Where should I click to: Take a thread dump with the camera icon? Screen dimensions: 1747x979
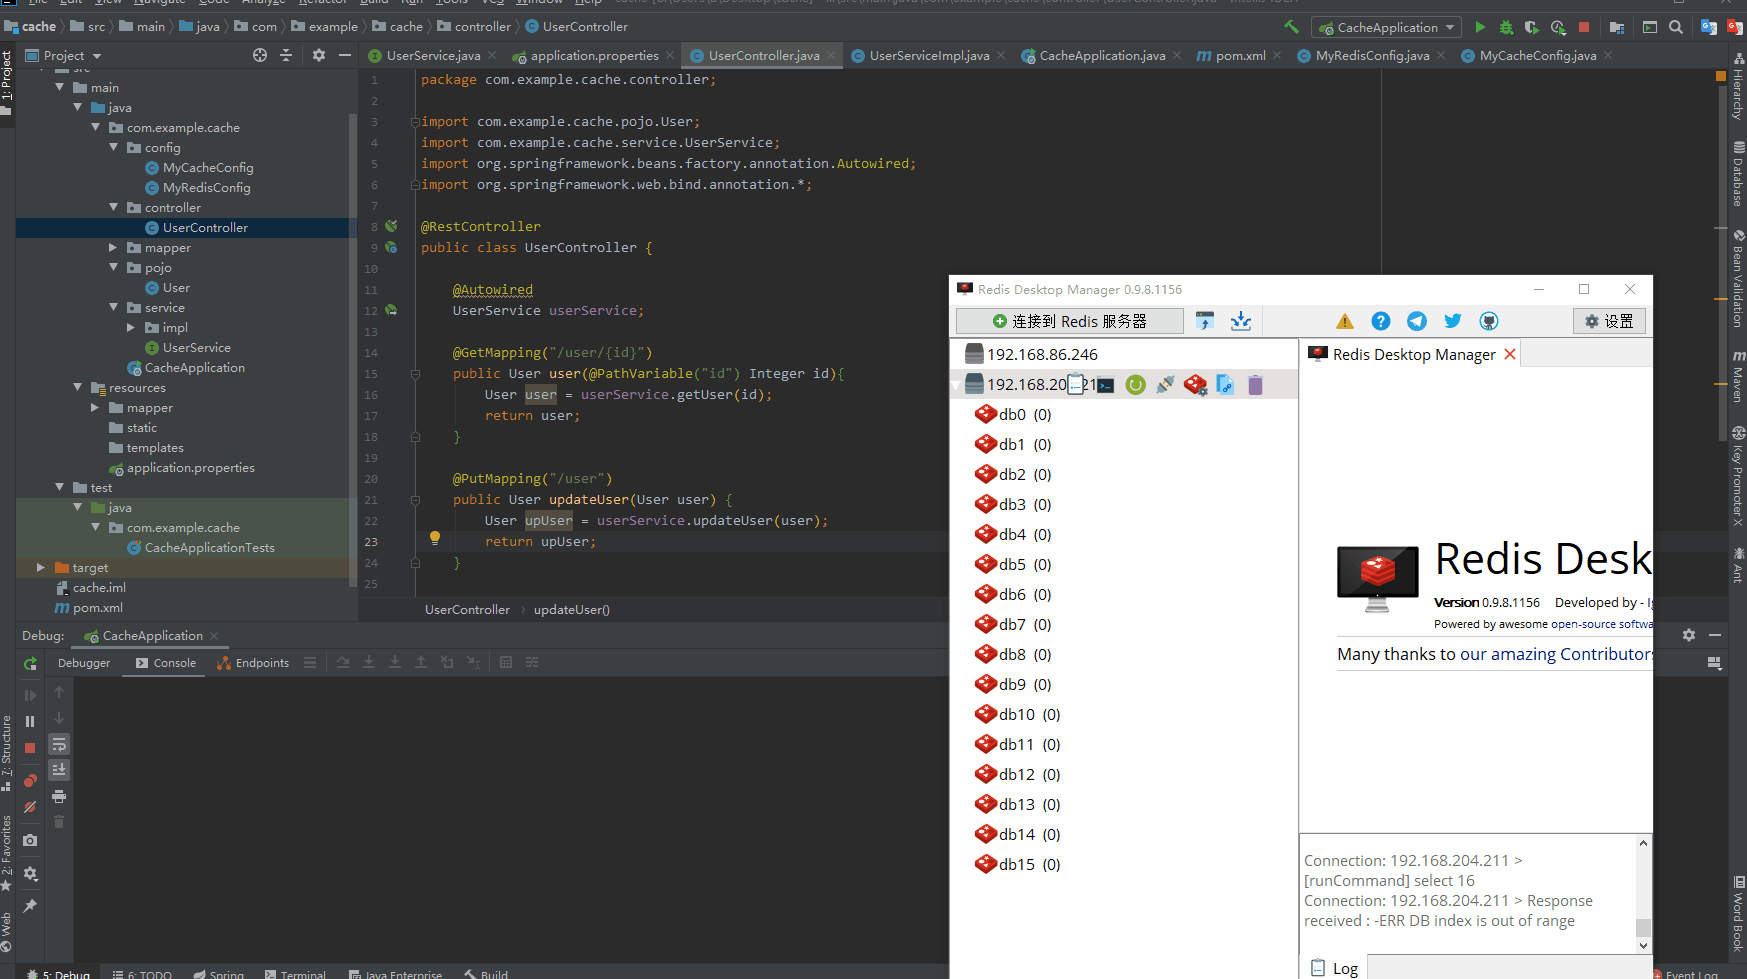coord(30,840)
